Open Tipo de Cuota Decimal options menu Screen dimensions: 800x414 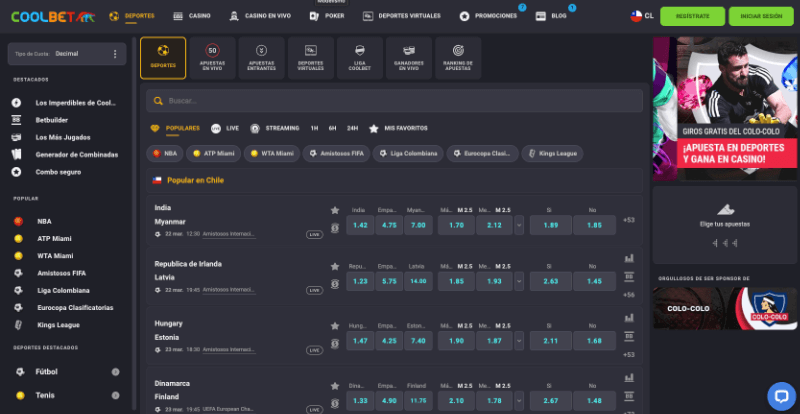(x=114, y=54)
